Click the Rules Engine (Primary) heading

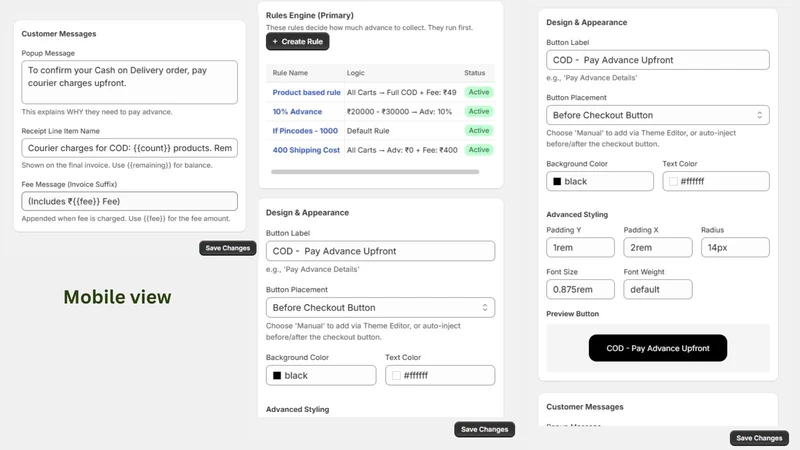click(x=310, y=15)
